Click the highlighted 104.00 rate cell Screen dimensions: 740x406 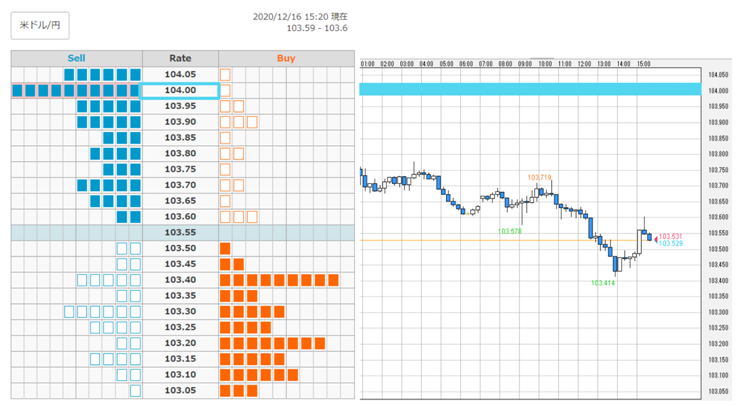180,90
